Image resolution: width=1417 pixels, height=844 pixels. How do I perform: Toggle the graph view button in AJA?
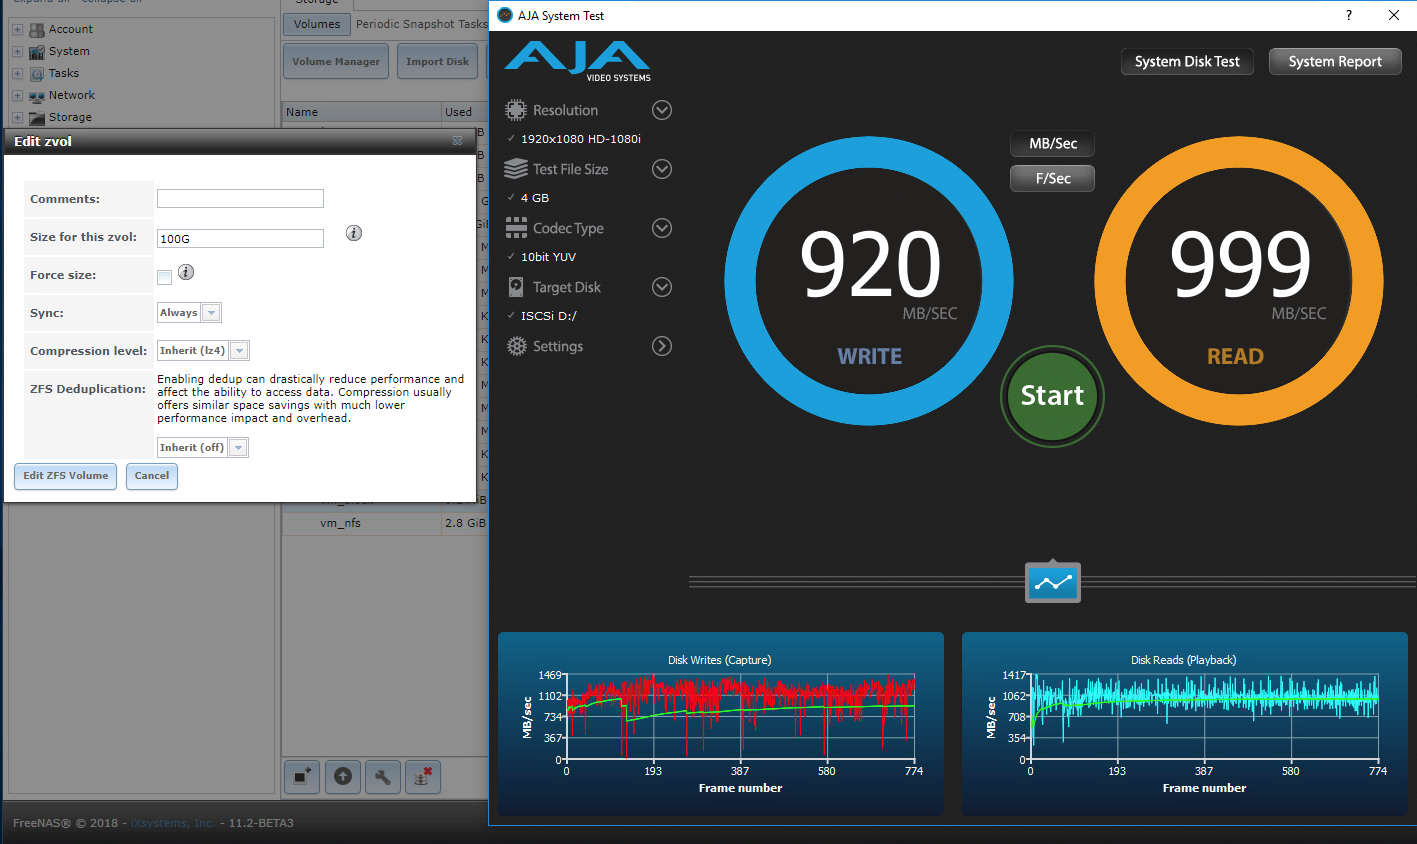tap(1053, 582)
